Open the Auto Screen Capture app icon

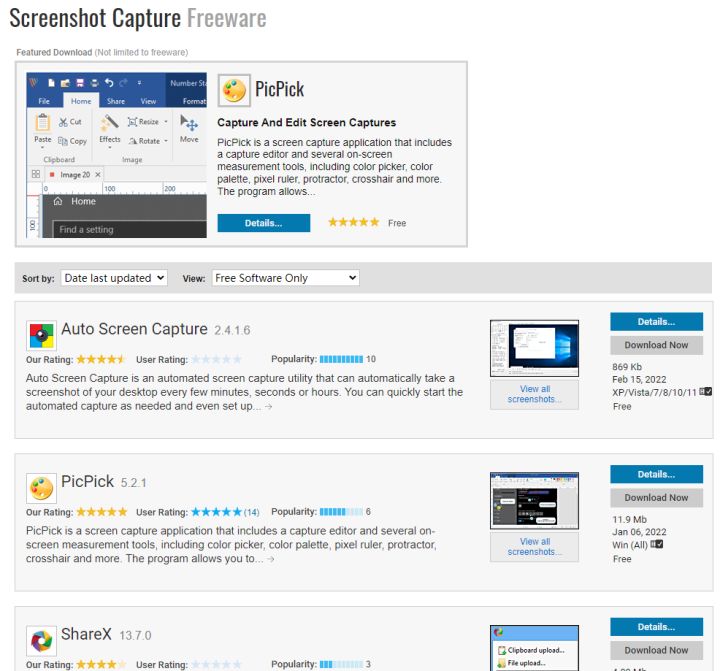(x=41, y=335)
